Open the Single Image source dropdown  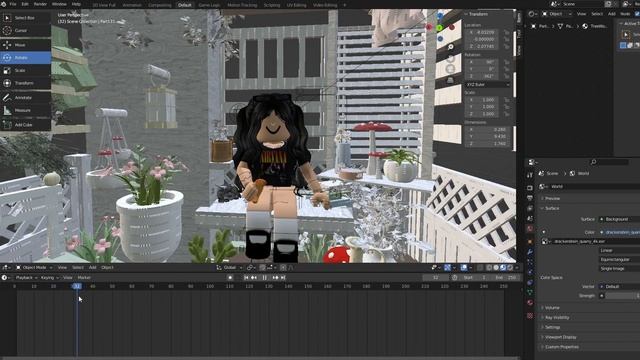pyautogui.click(x=619, y=268)
